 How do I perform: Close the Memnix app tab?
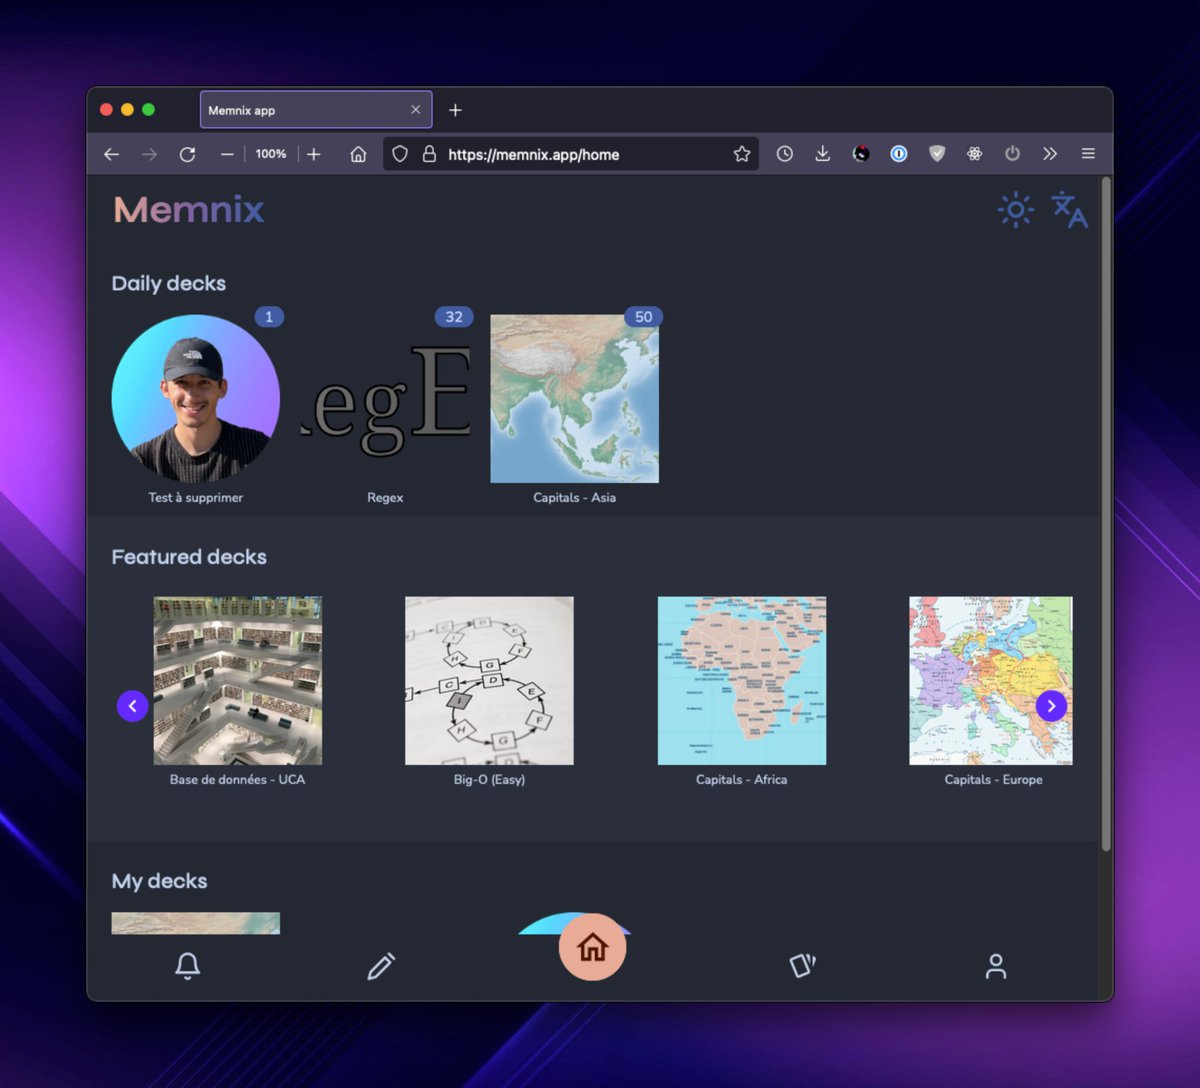pyautogui.click(x=416, y=110)
